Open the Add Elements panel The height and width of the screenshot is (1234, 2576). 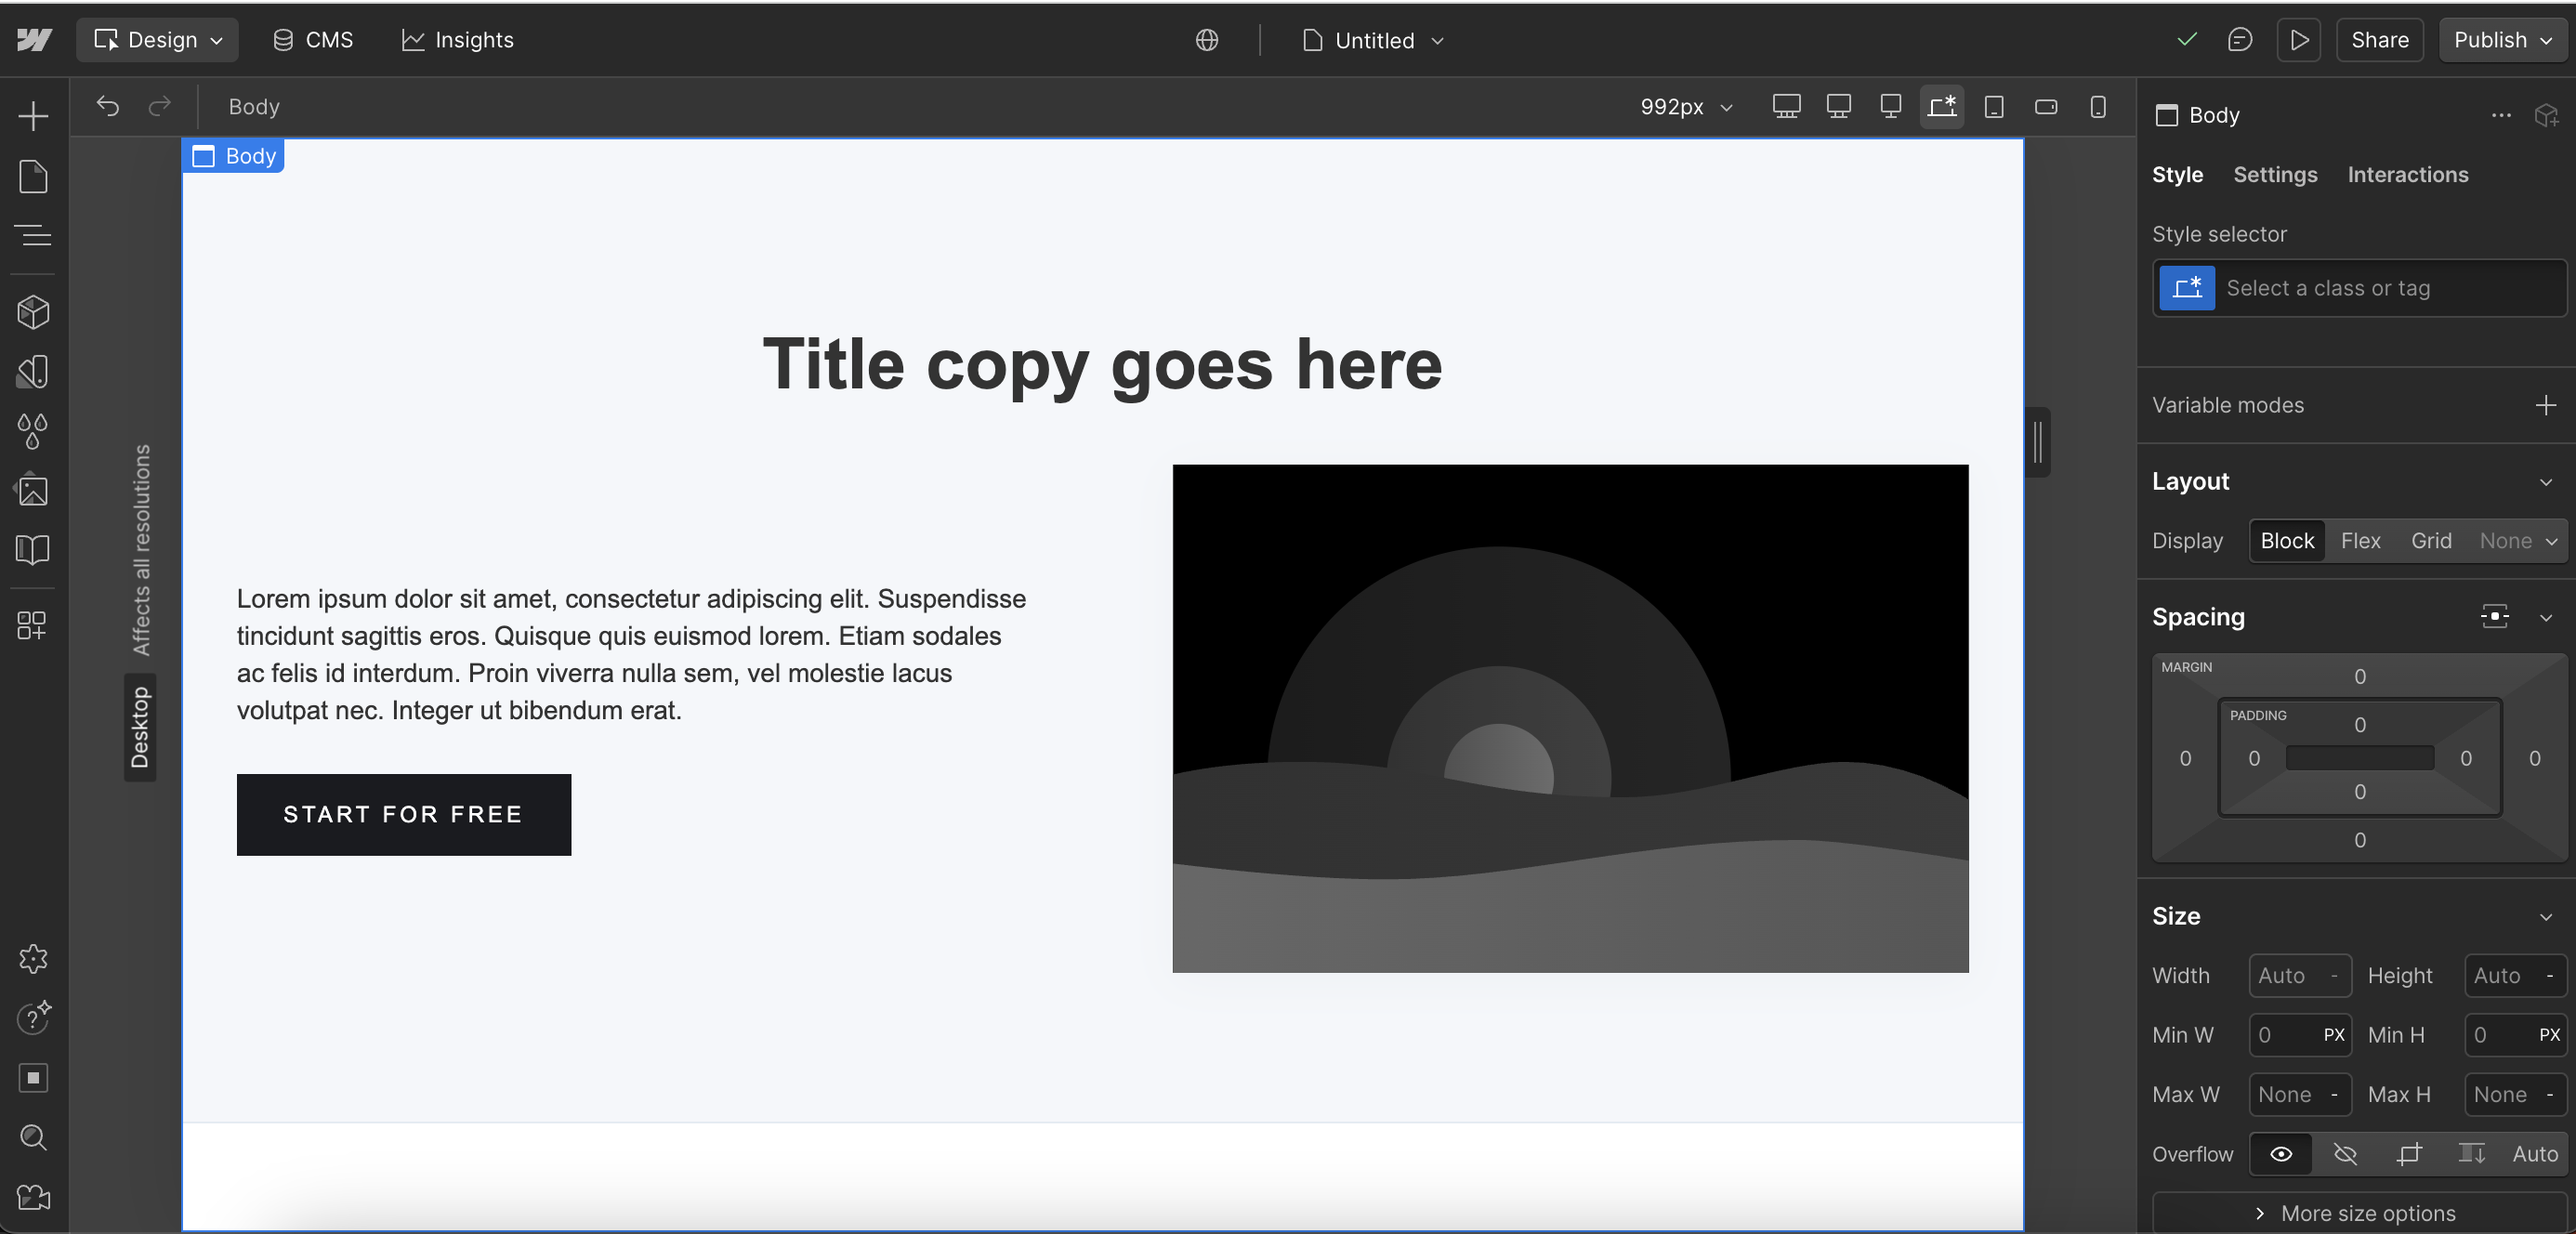pyautogui.click(x=33, y=115)
